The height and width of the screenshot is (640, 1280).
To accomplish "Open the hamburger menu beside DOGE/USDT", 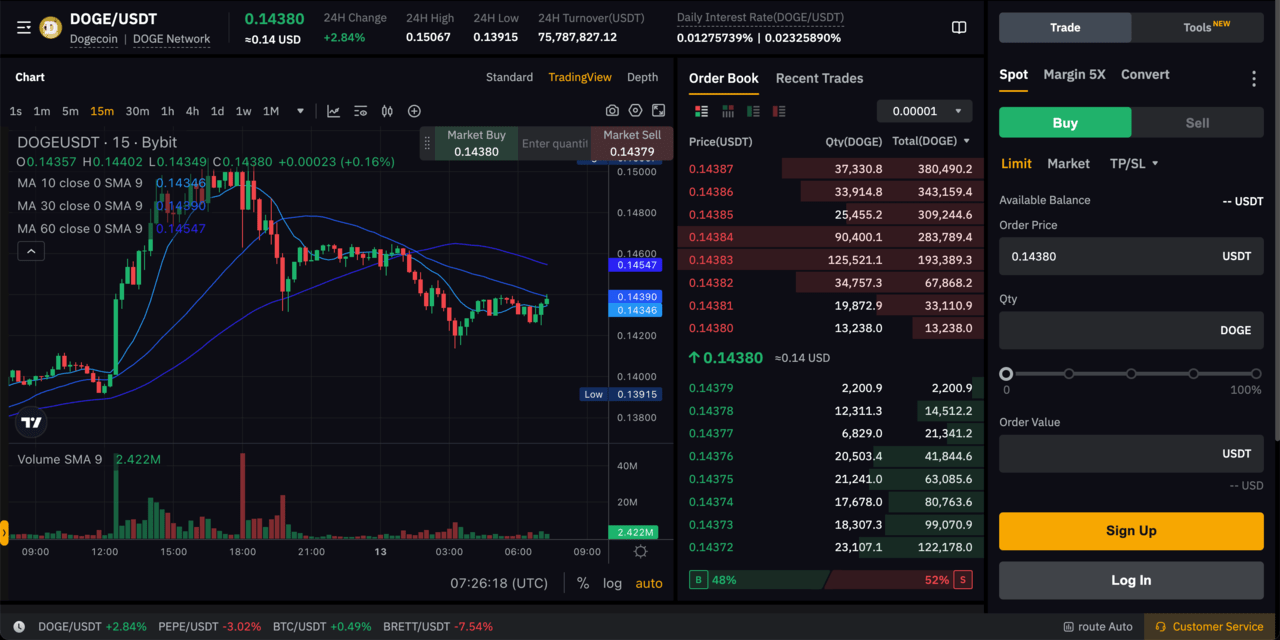I will pos(23,28).
